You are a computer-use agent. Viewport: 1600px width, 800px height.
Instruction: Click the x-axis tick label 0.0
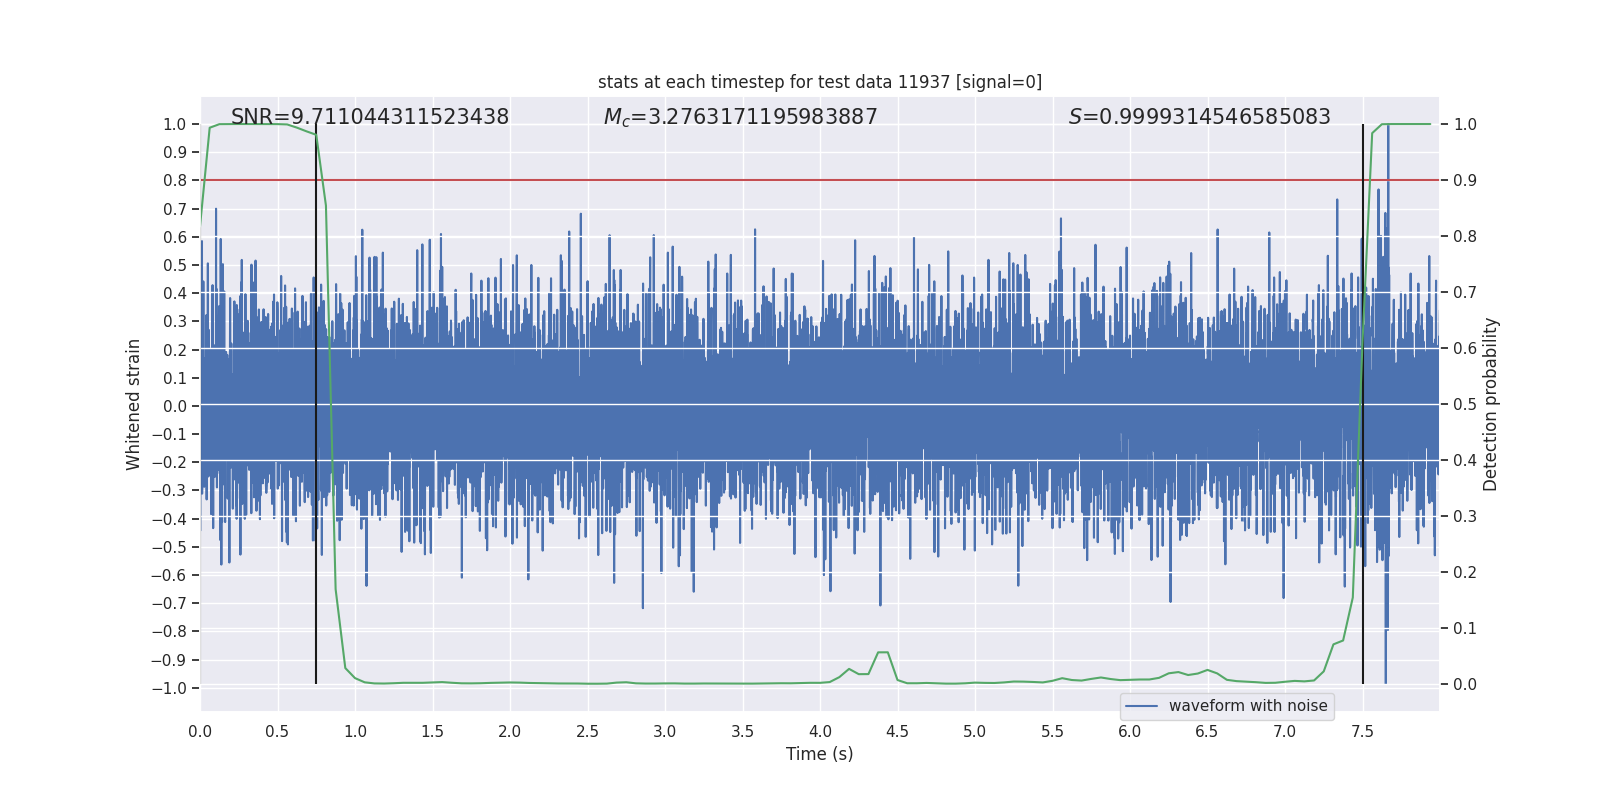tap(200, 731)
